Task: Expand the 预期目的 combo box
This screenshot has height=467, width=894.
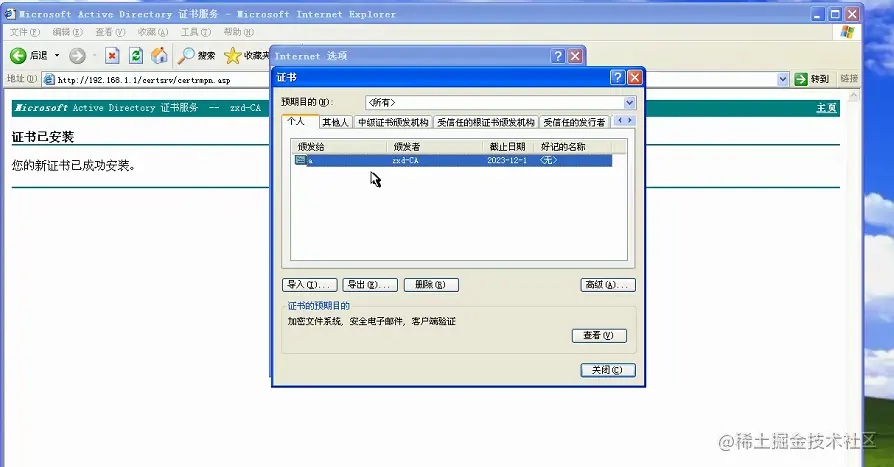Action: click(x=629, y=103)
